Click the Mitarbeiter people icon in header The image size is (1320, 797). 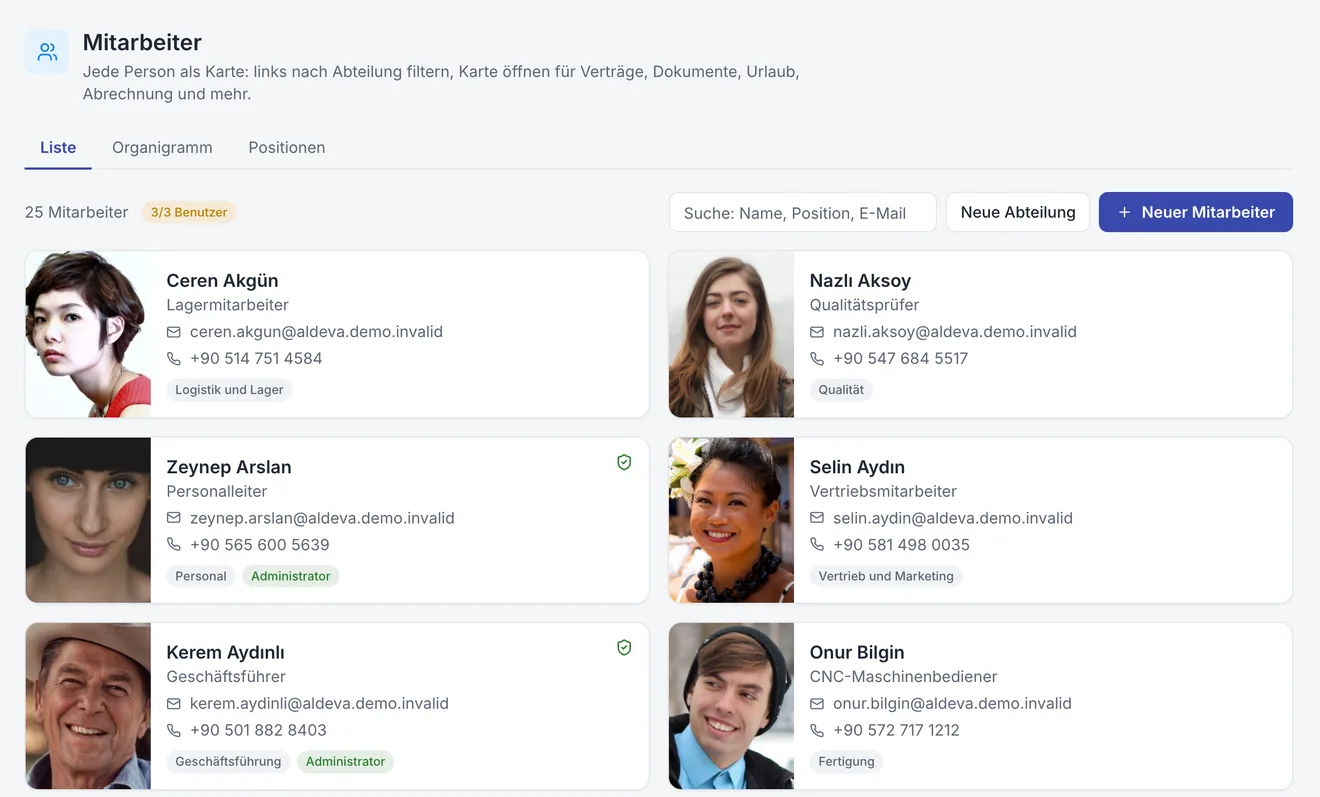tap(47, 51)
